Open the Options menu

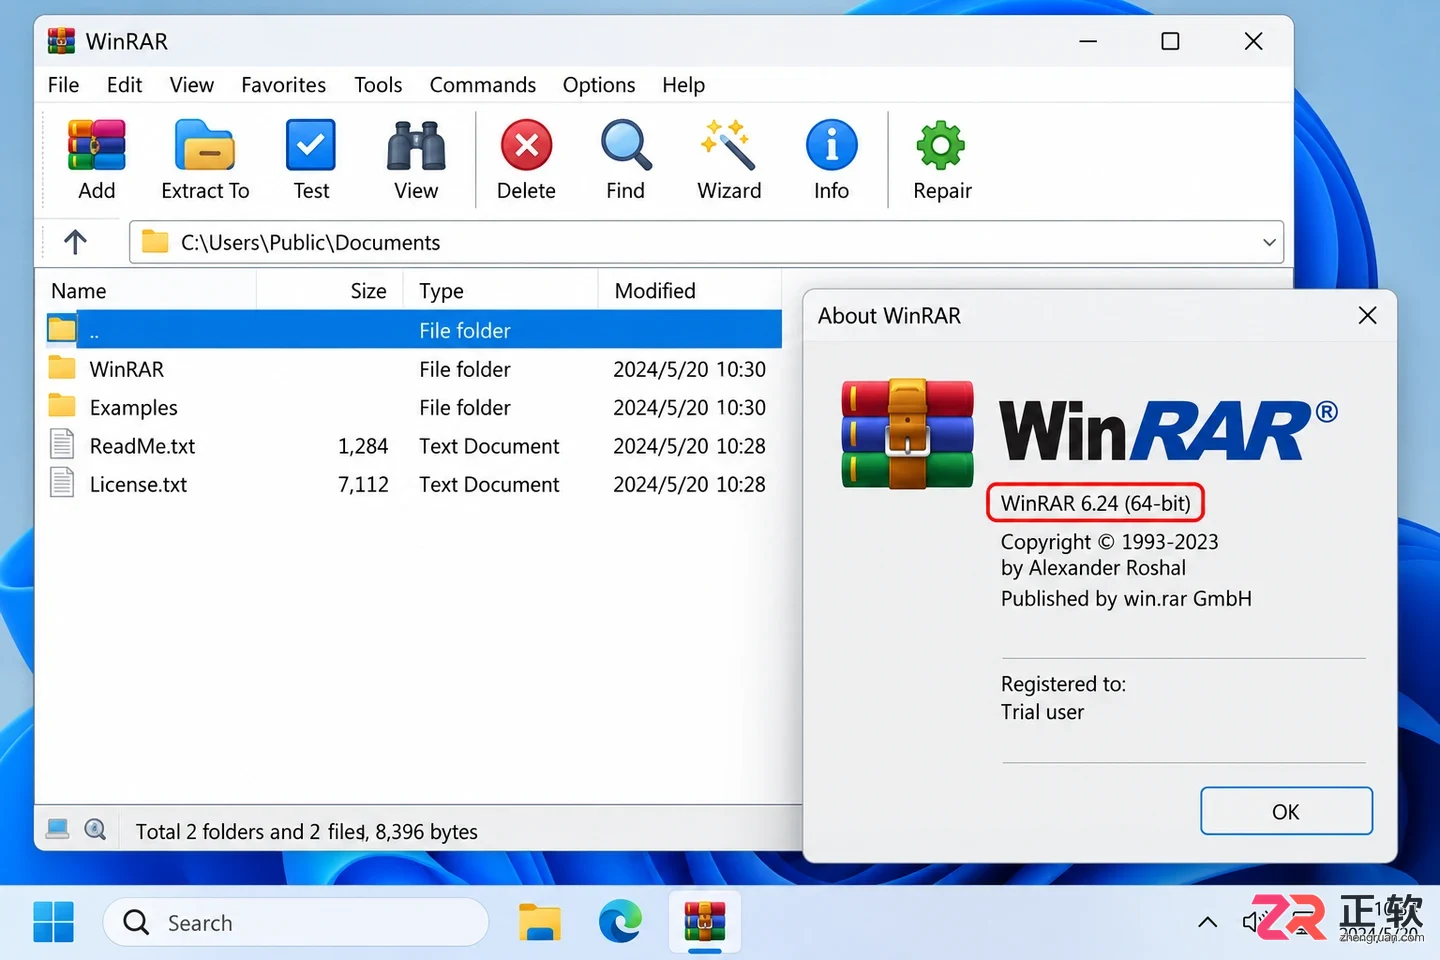599,85
